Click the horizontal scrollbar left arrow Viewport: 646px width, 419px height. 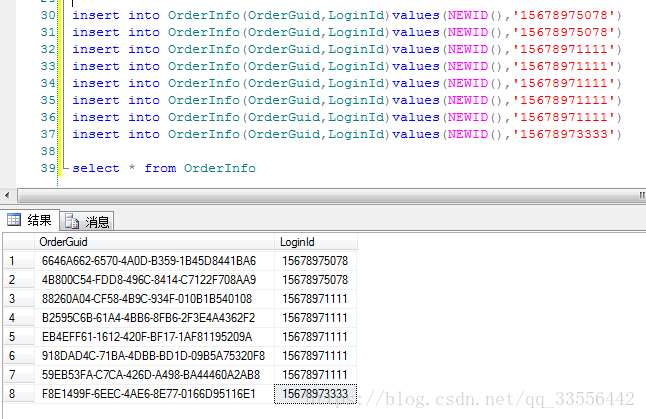(7, 195)
